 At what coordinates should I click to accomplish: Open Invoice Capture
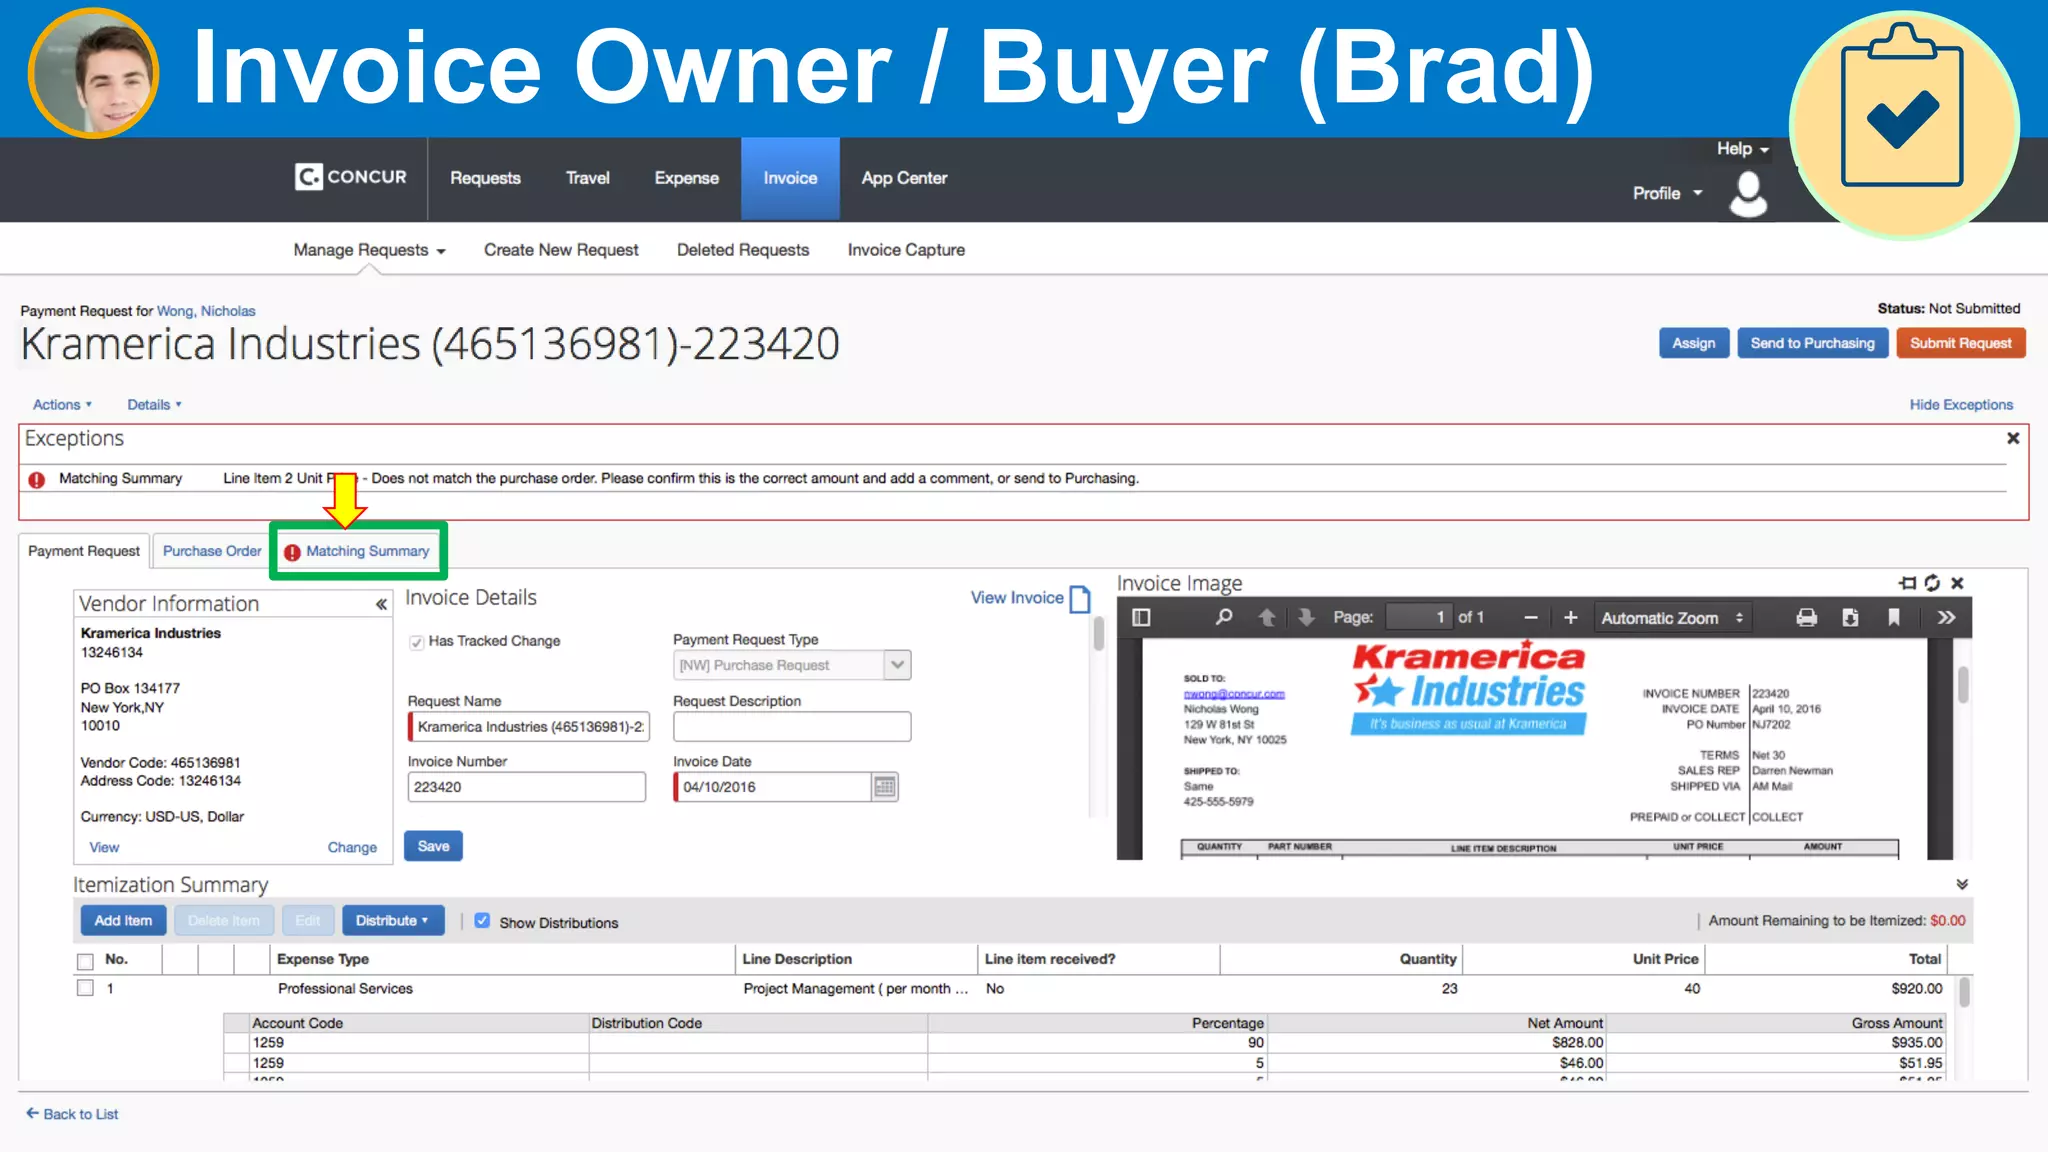tap(906, 250)
